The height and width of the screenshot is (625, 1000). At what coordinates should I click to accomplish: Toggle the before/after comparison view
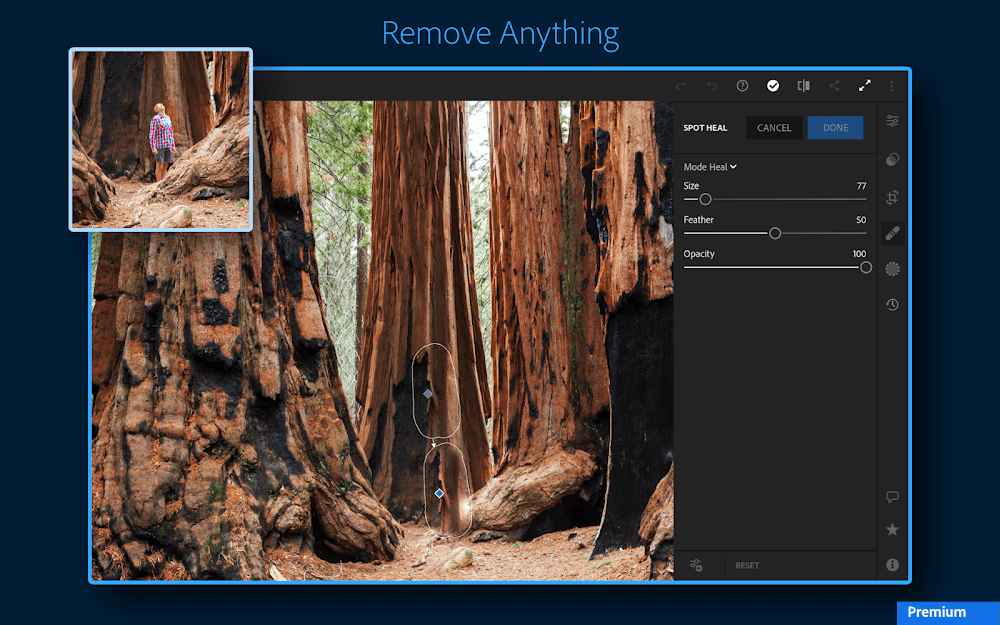click(x=803, y=86)
